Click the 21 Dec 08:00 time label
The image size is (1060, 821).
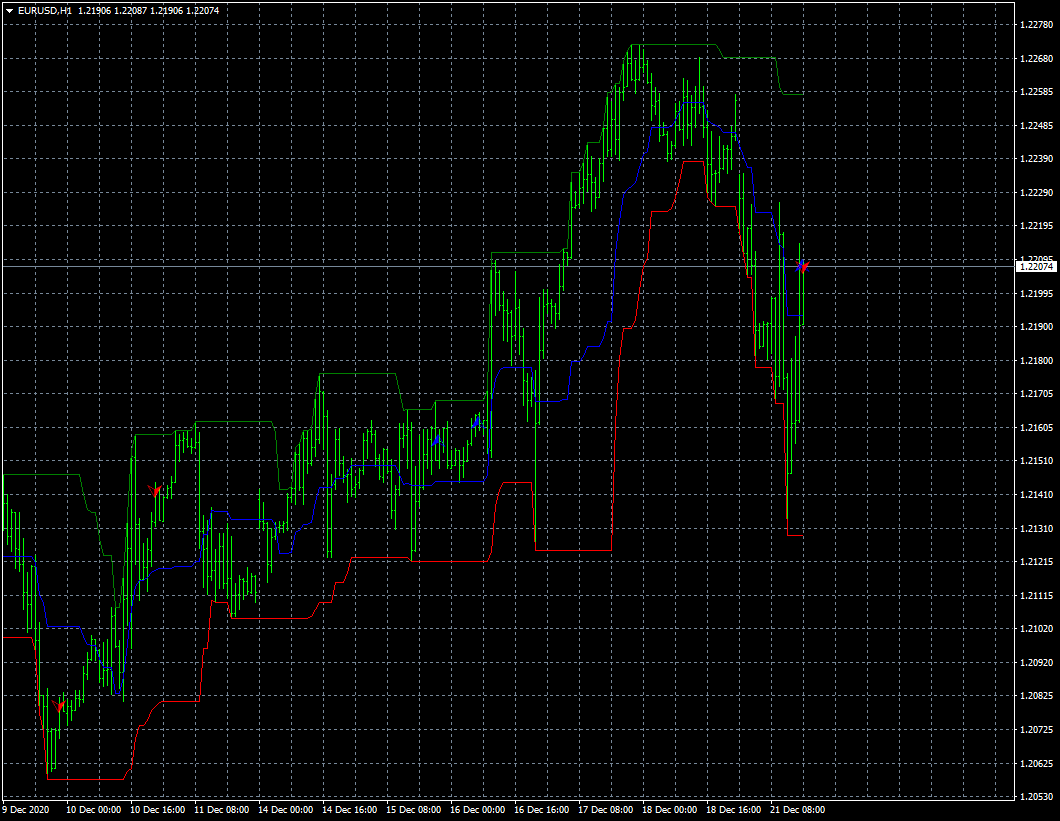click(798, 810)
